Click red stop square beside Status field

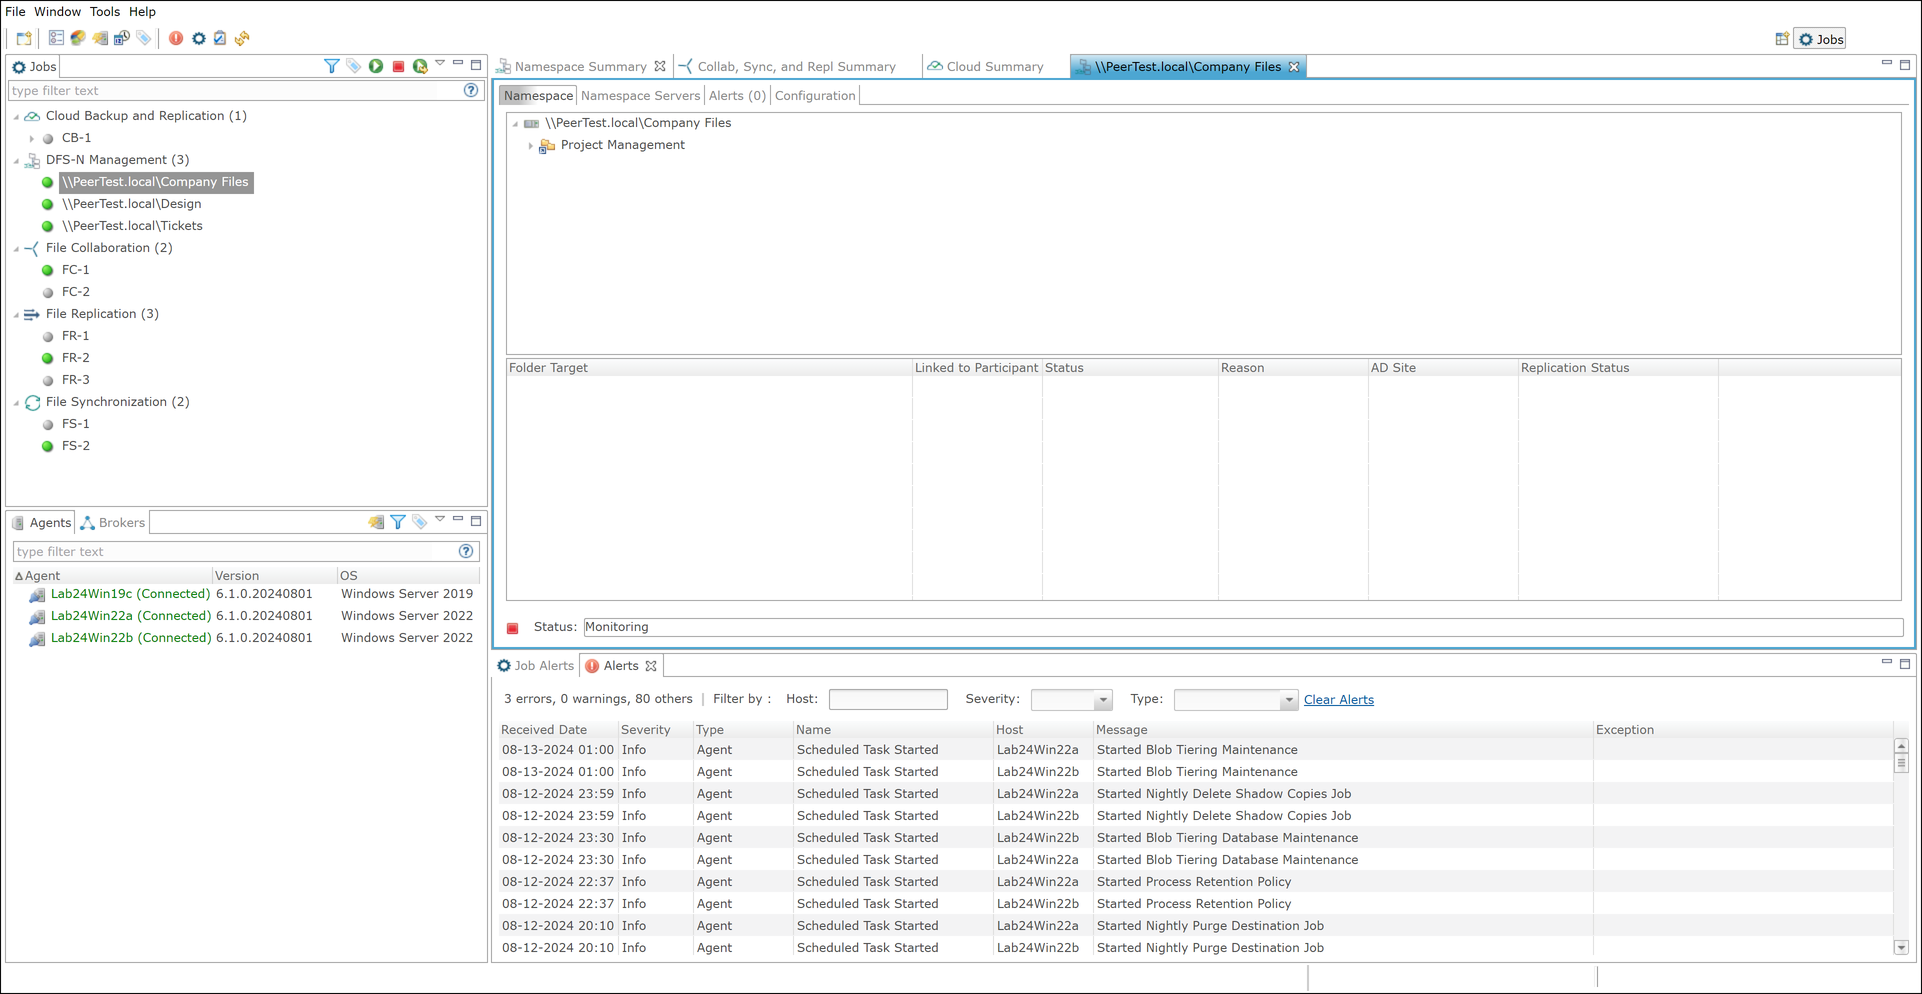coord(513,628)
